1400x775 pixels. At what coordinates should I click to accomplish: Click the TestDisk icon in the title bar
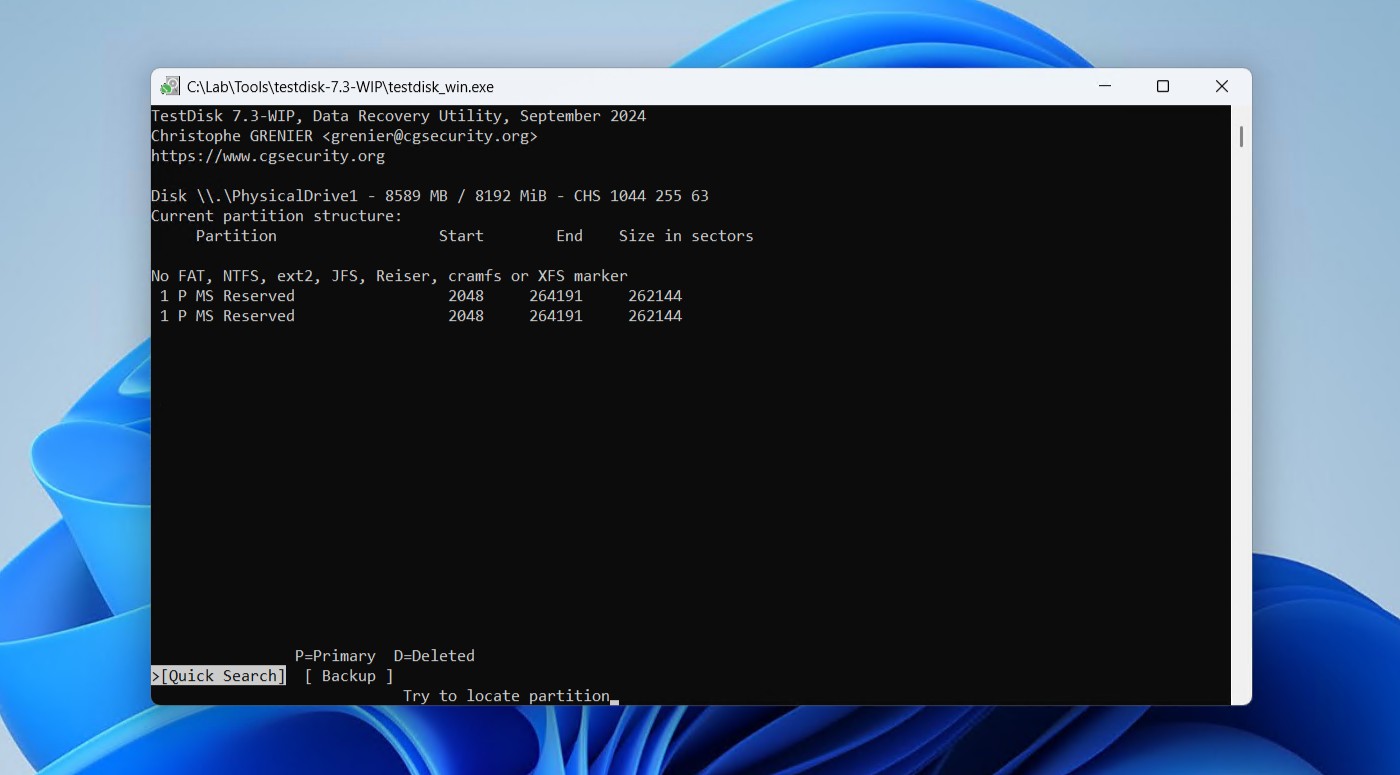(170, 87)
